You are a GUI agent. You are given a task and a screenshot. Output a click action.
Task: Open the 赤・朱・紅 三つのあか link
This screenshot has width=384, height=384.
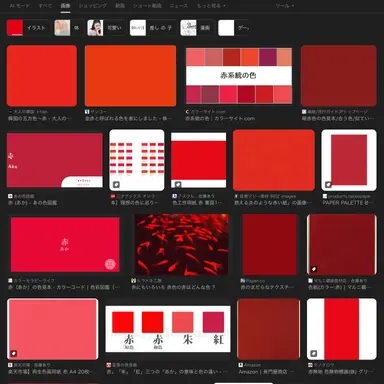(167, 371)
